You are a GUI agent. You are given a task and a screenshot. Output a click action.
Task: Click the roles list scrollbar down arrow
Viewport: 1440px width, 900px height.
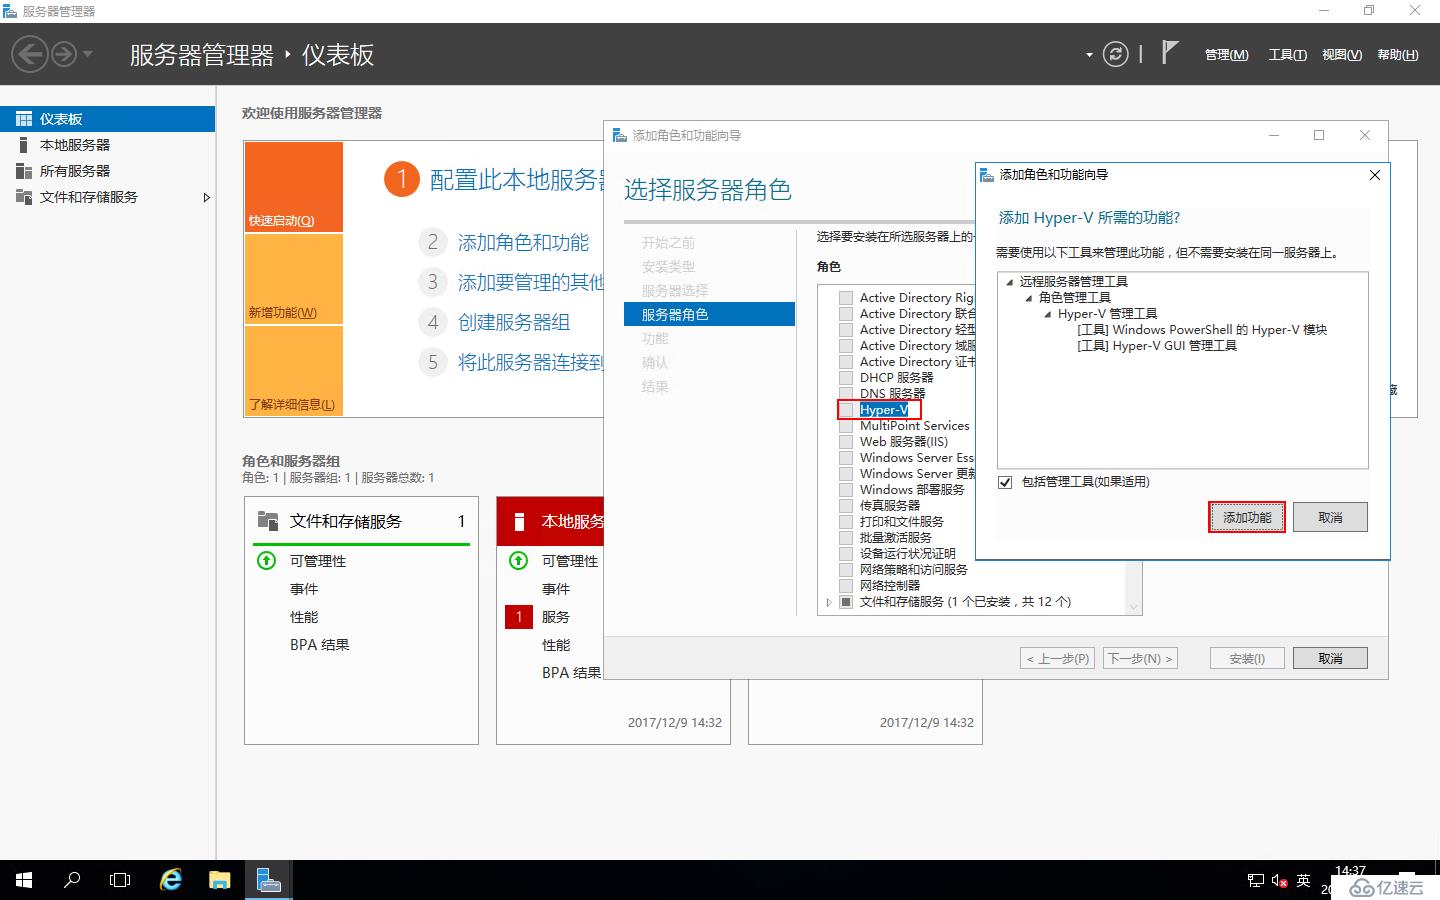point(1133,606)
